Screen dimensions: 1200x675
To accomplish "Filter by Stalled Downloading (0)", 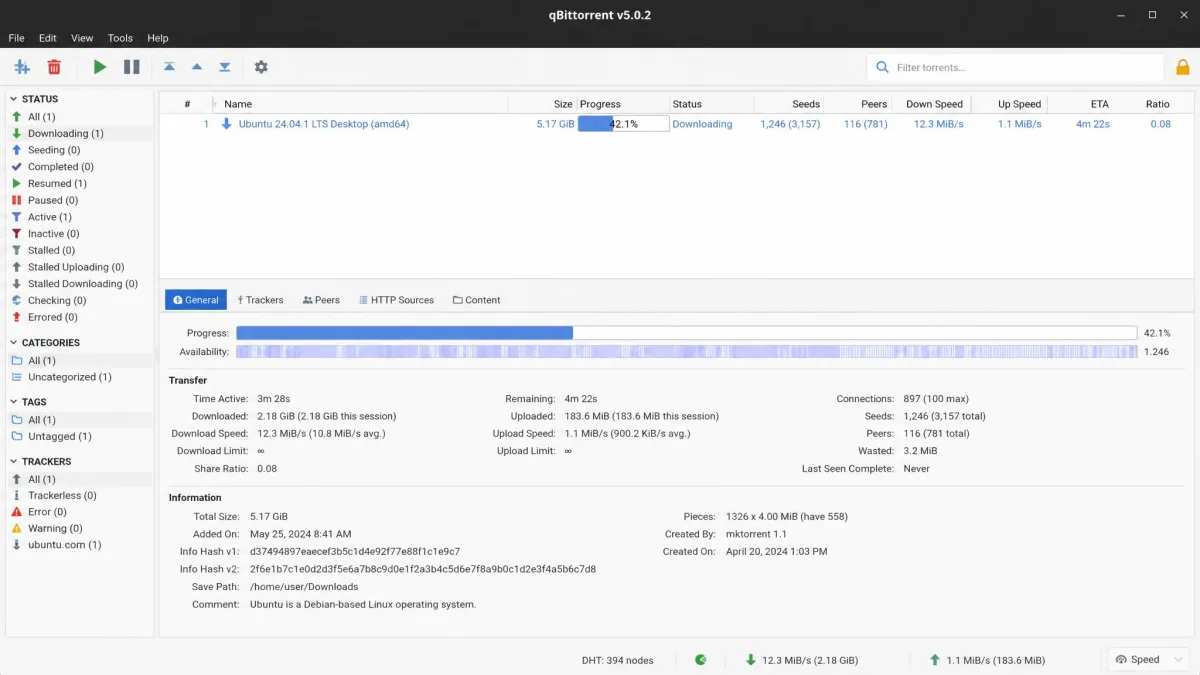I will pos(81,284).
